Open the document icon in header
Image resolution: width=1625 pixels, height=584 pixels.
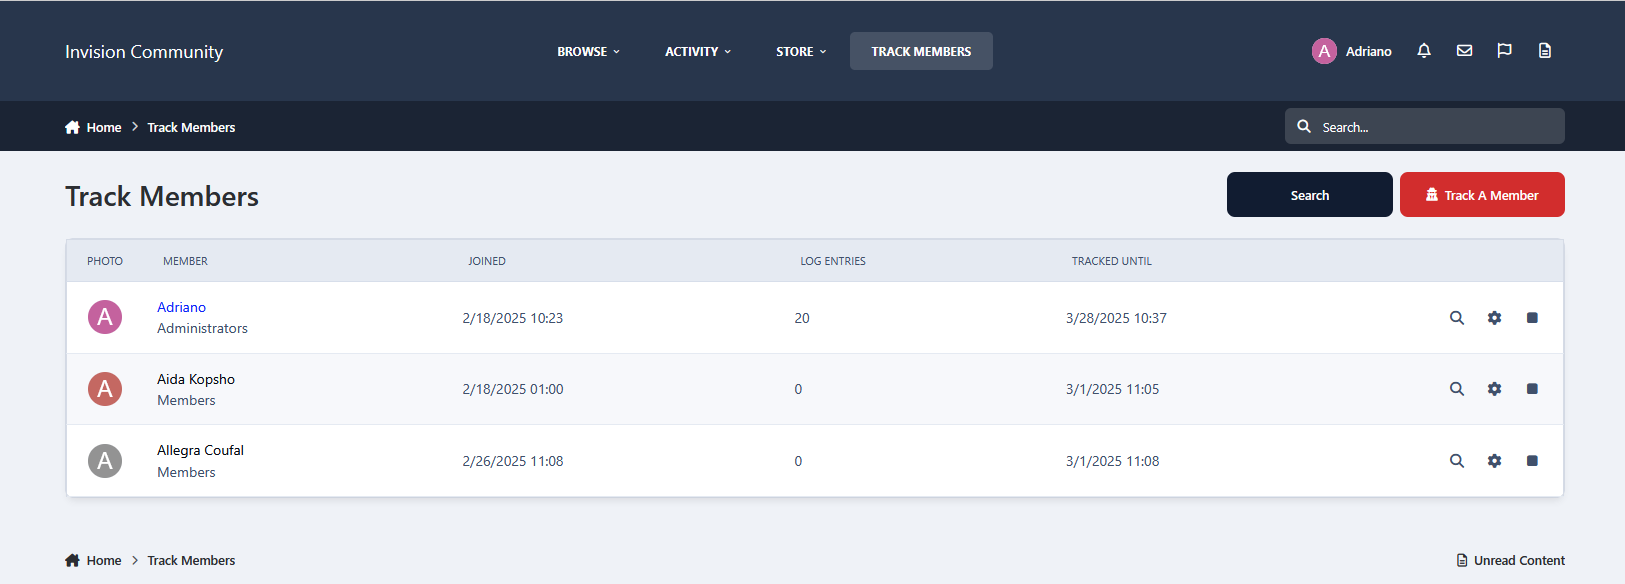click(1544, 51)
